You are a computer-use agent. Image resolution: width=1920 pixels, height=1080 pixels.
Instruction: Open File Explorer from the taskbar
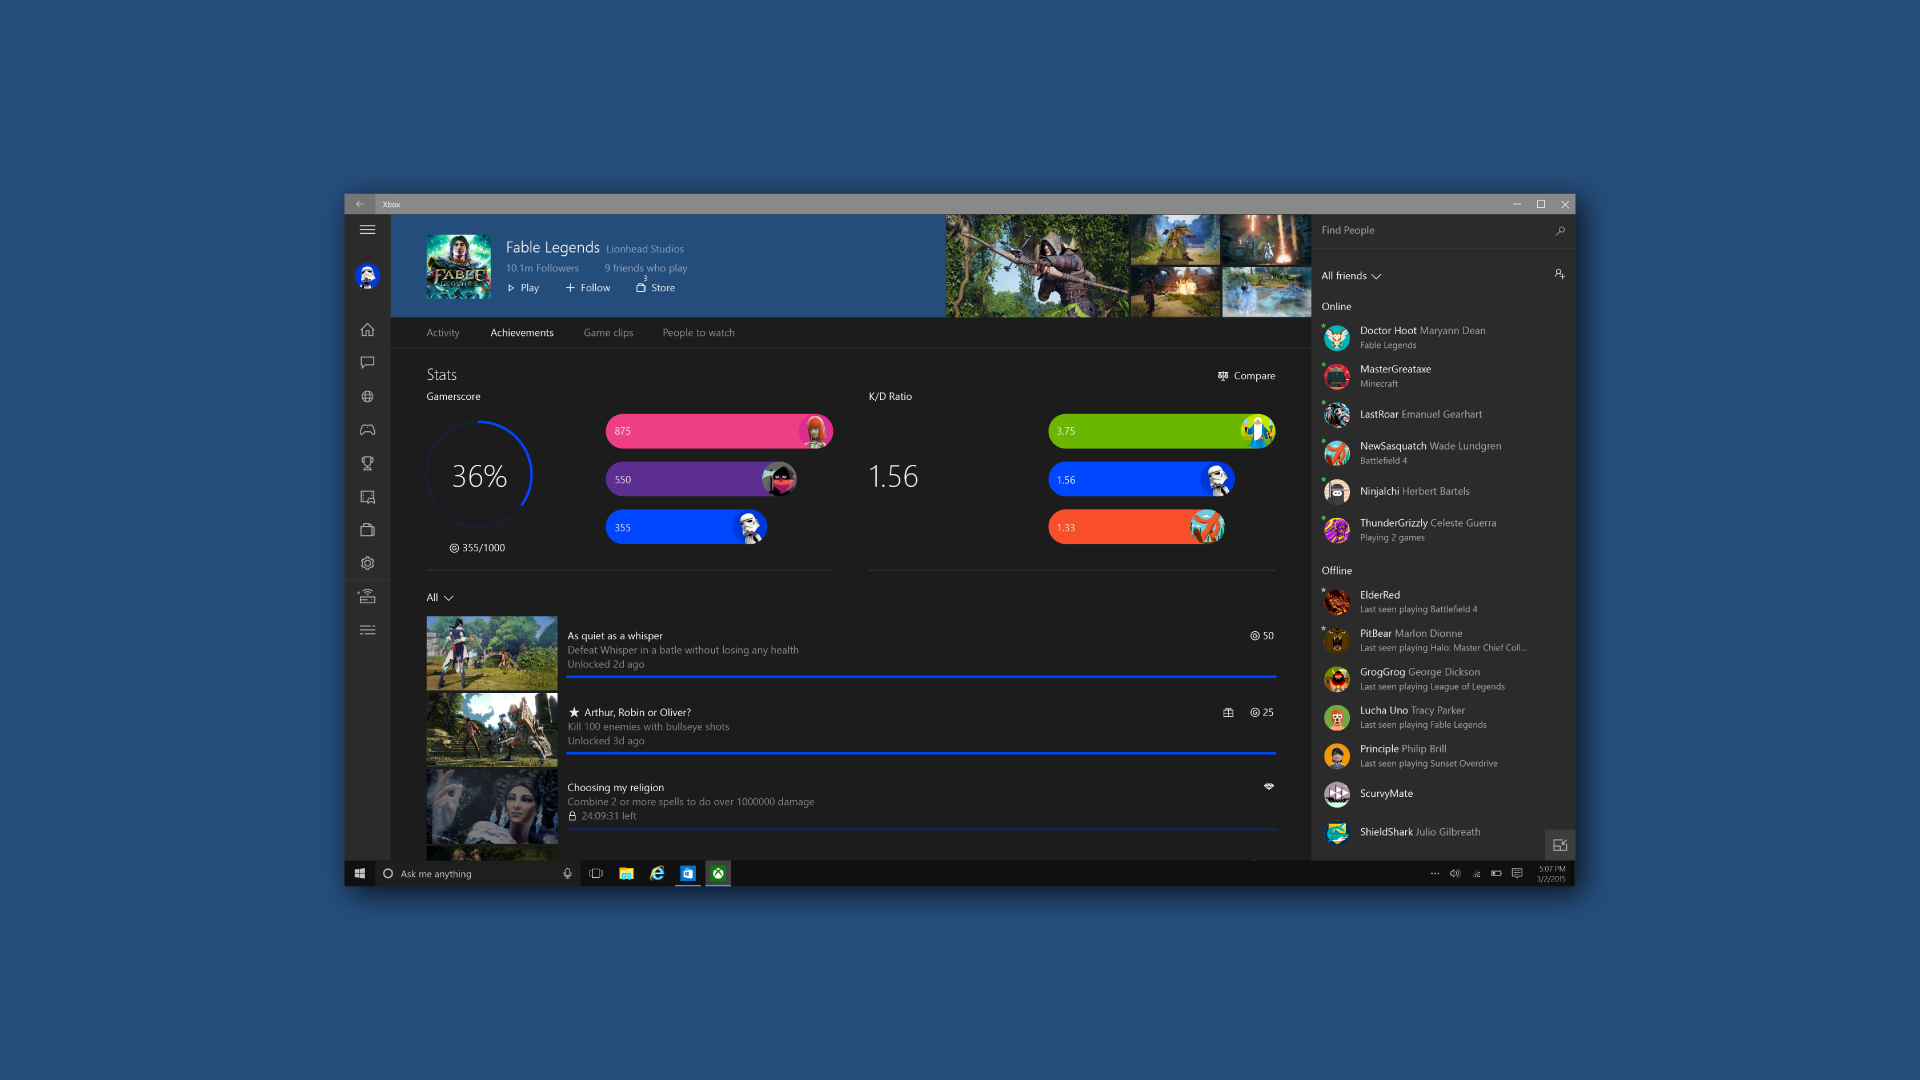point(626,873)
